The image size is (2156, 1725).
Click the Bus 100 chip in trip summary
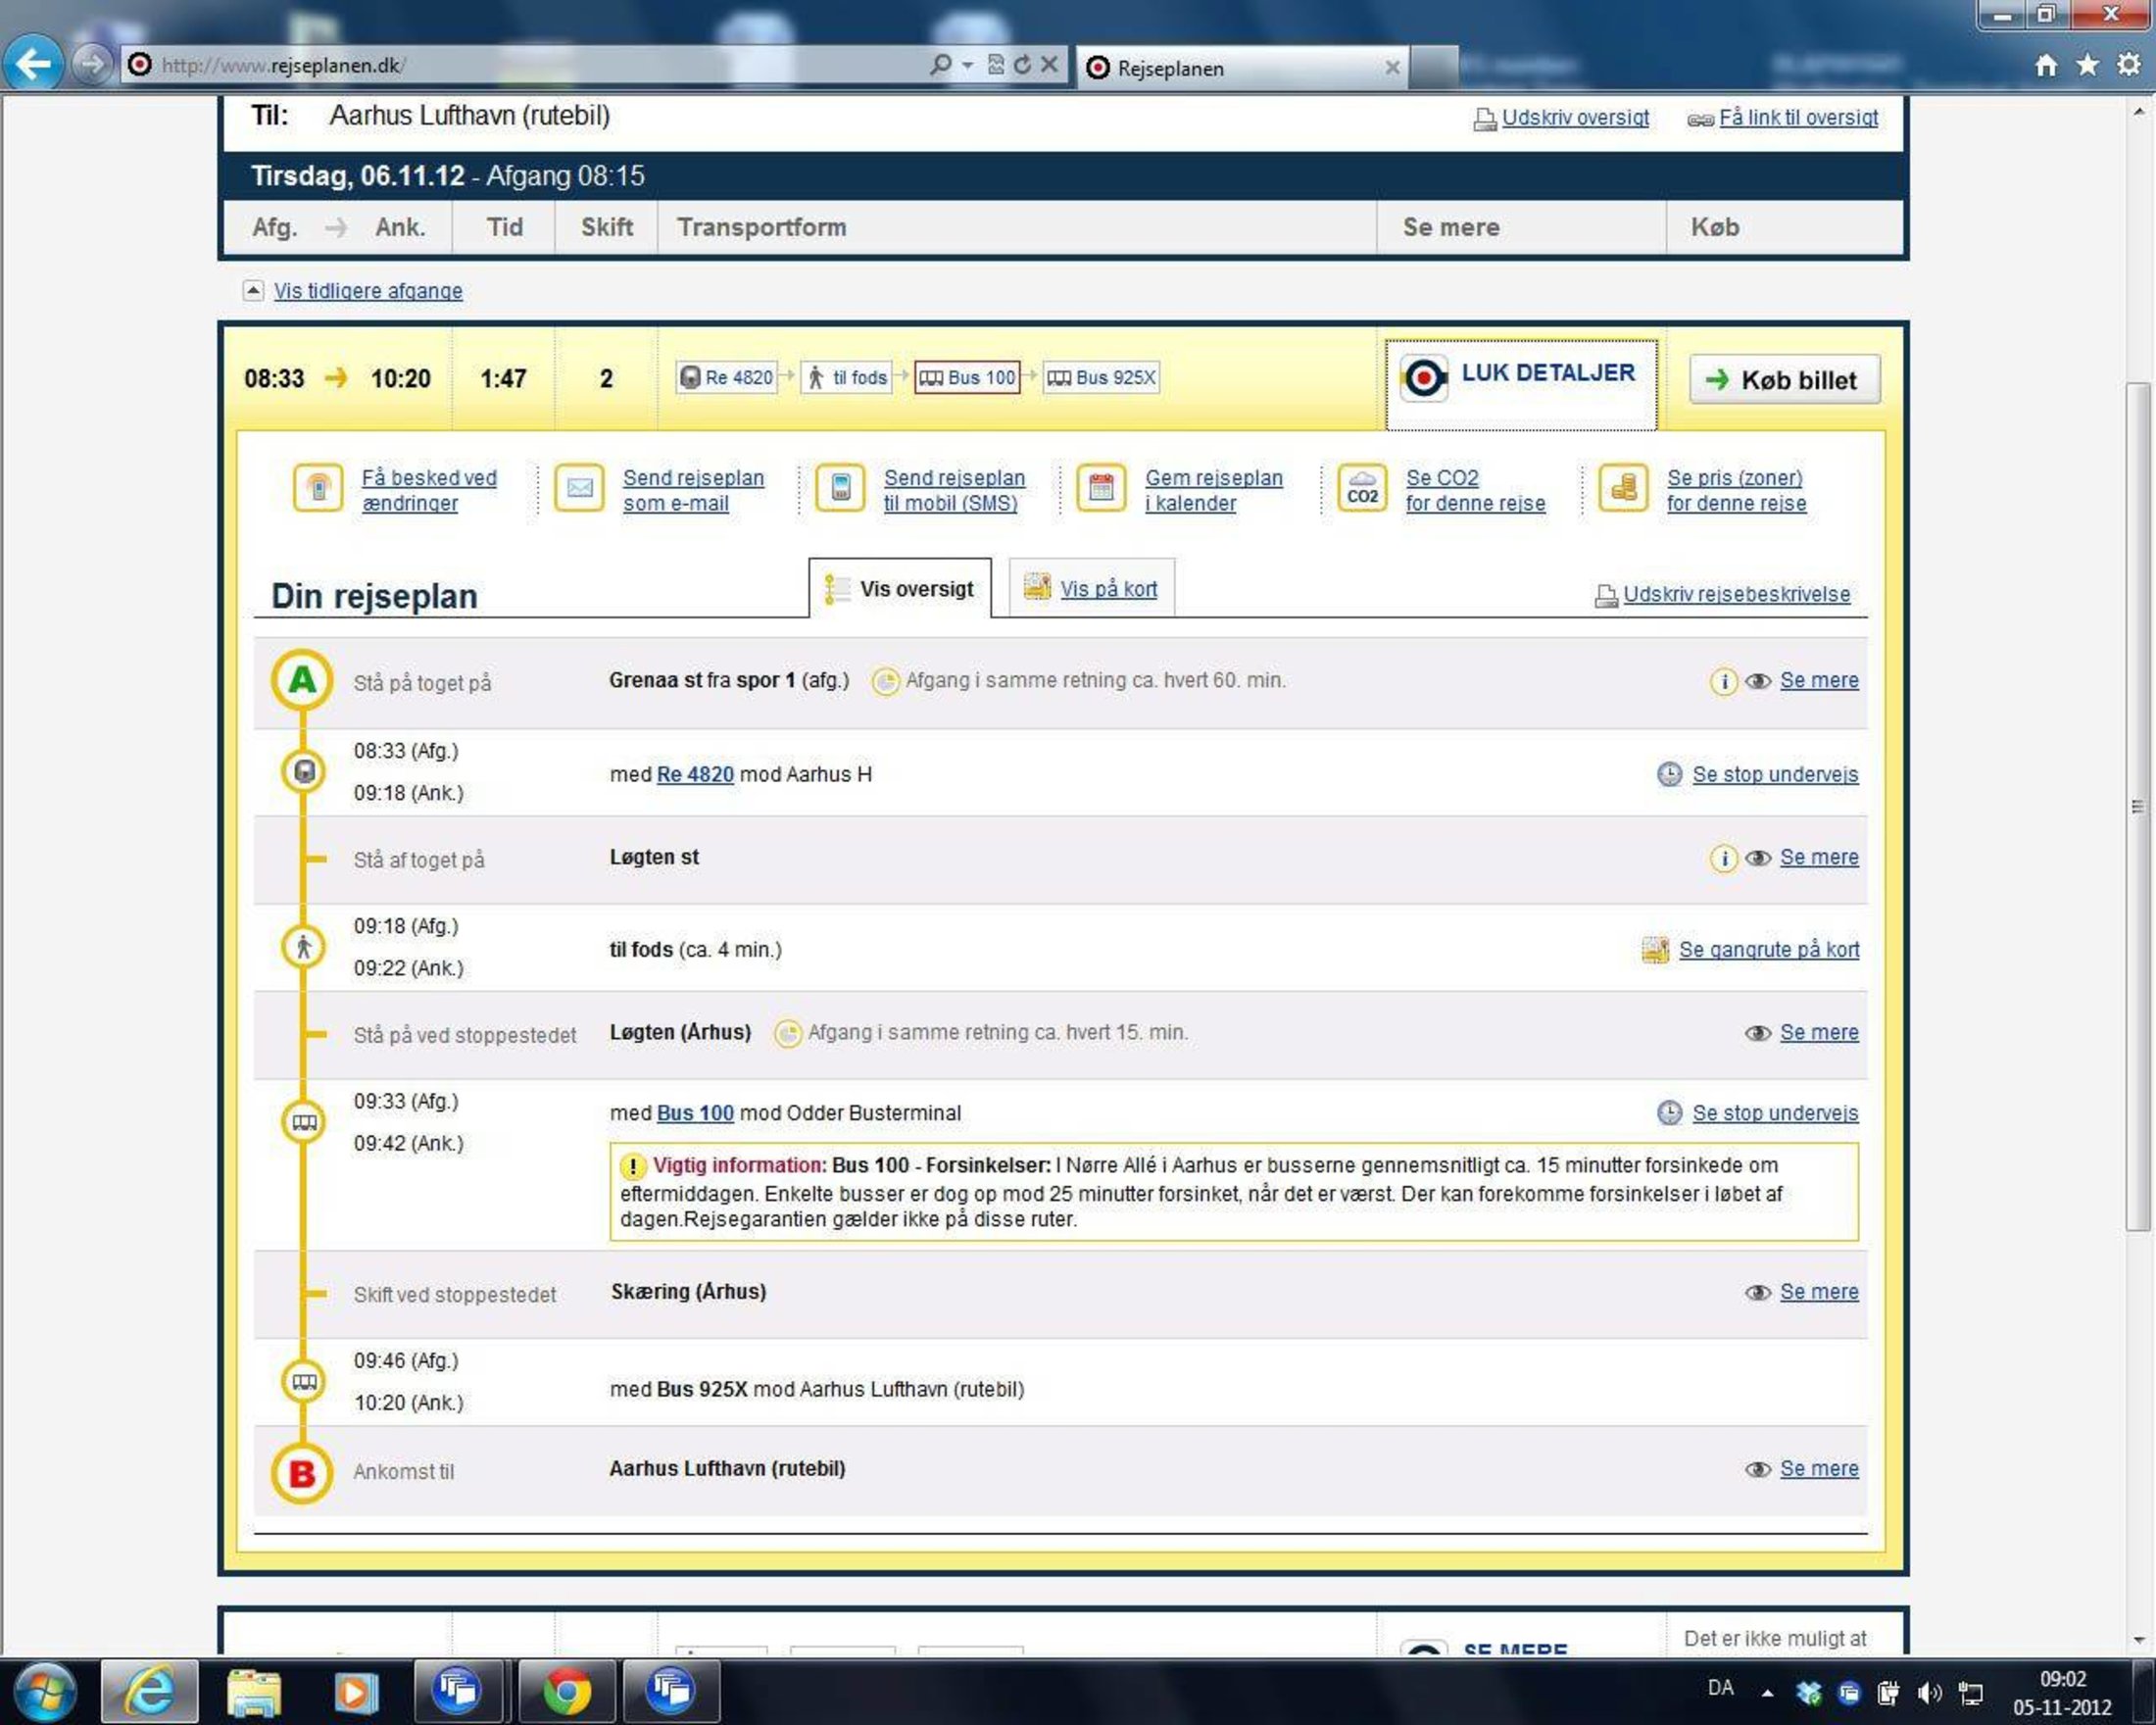tap(967, 378)
